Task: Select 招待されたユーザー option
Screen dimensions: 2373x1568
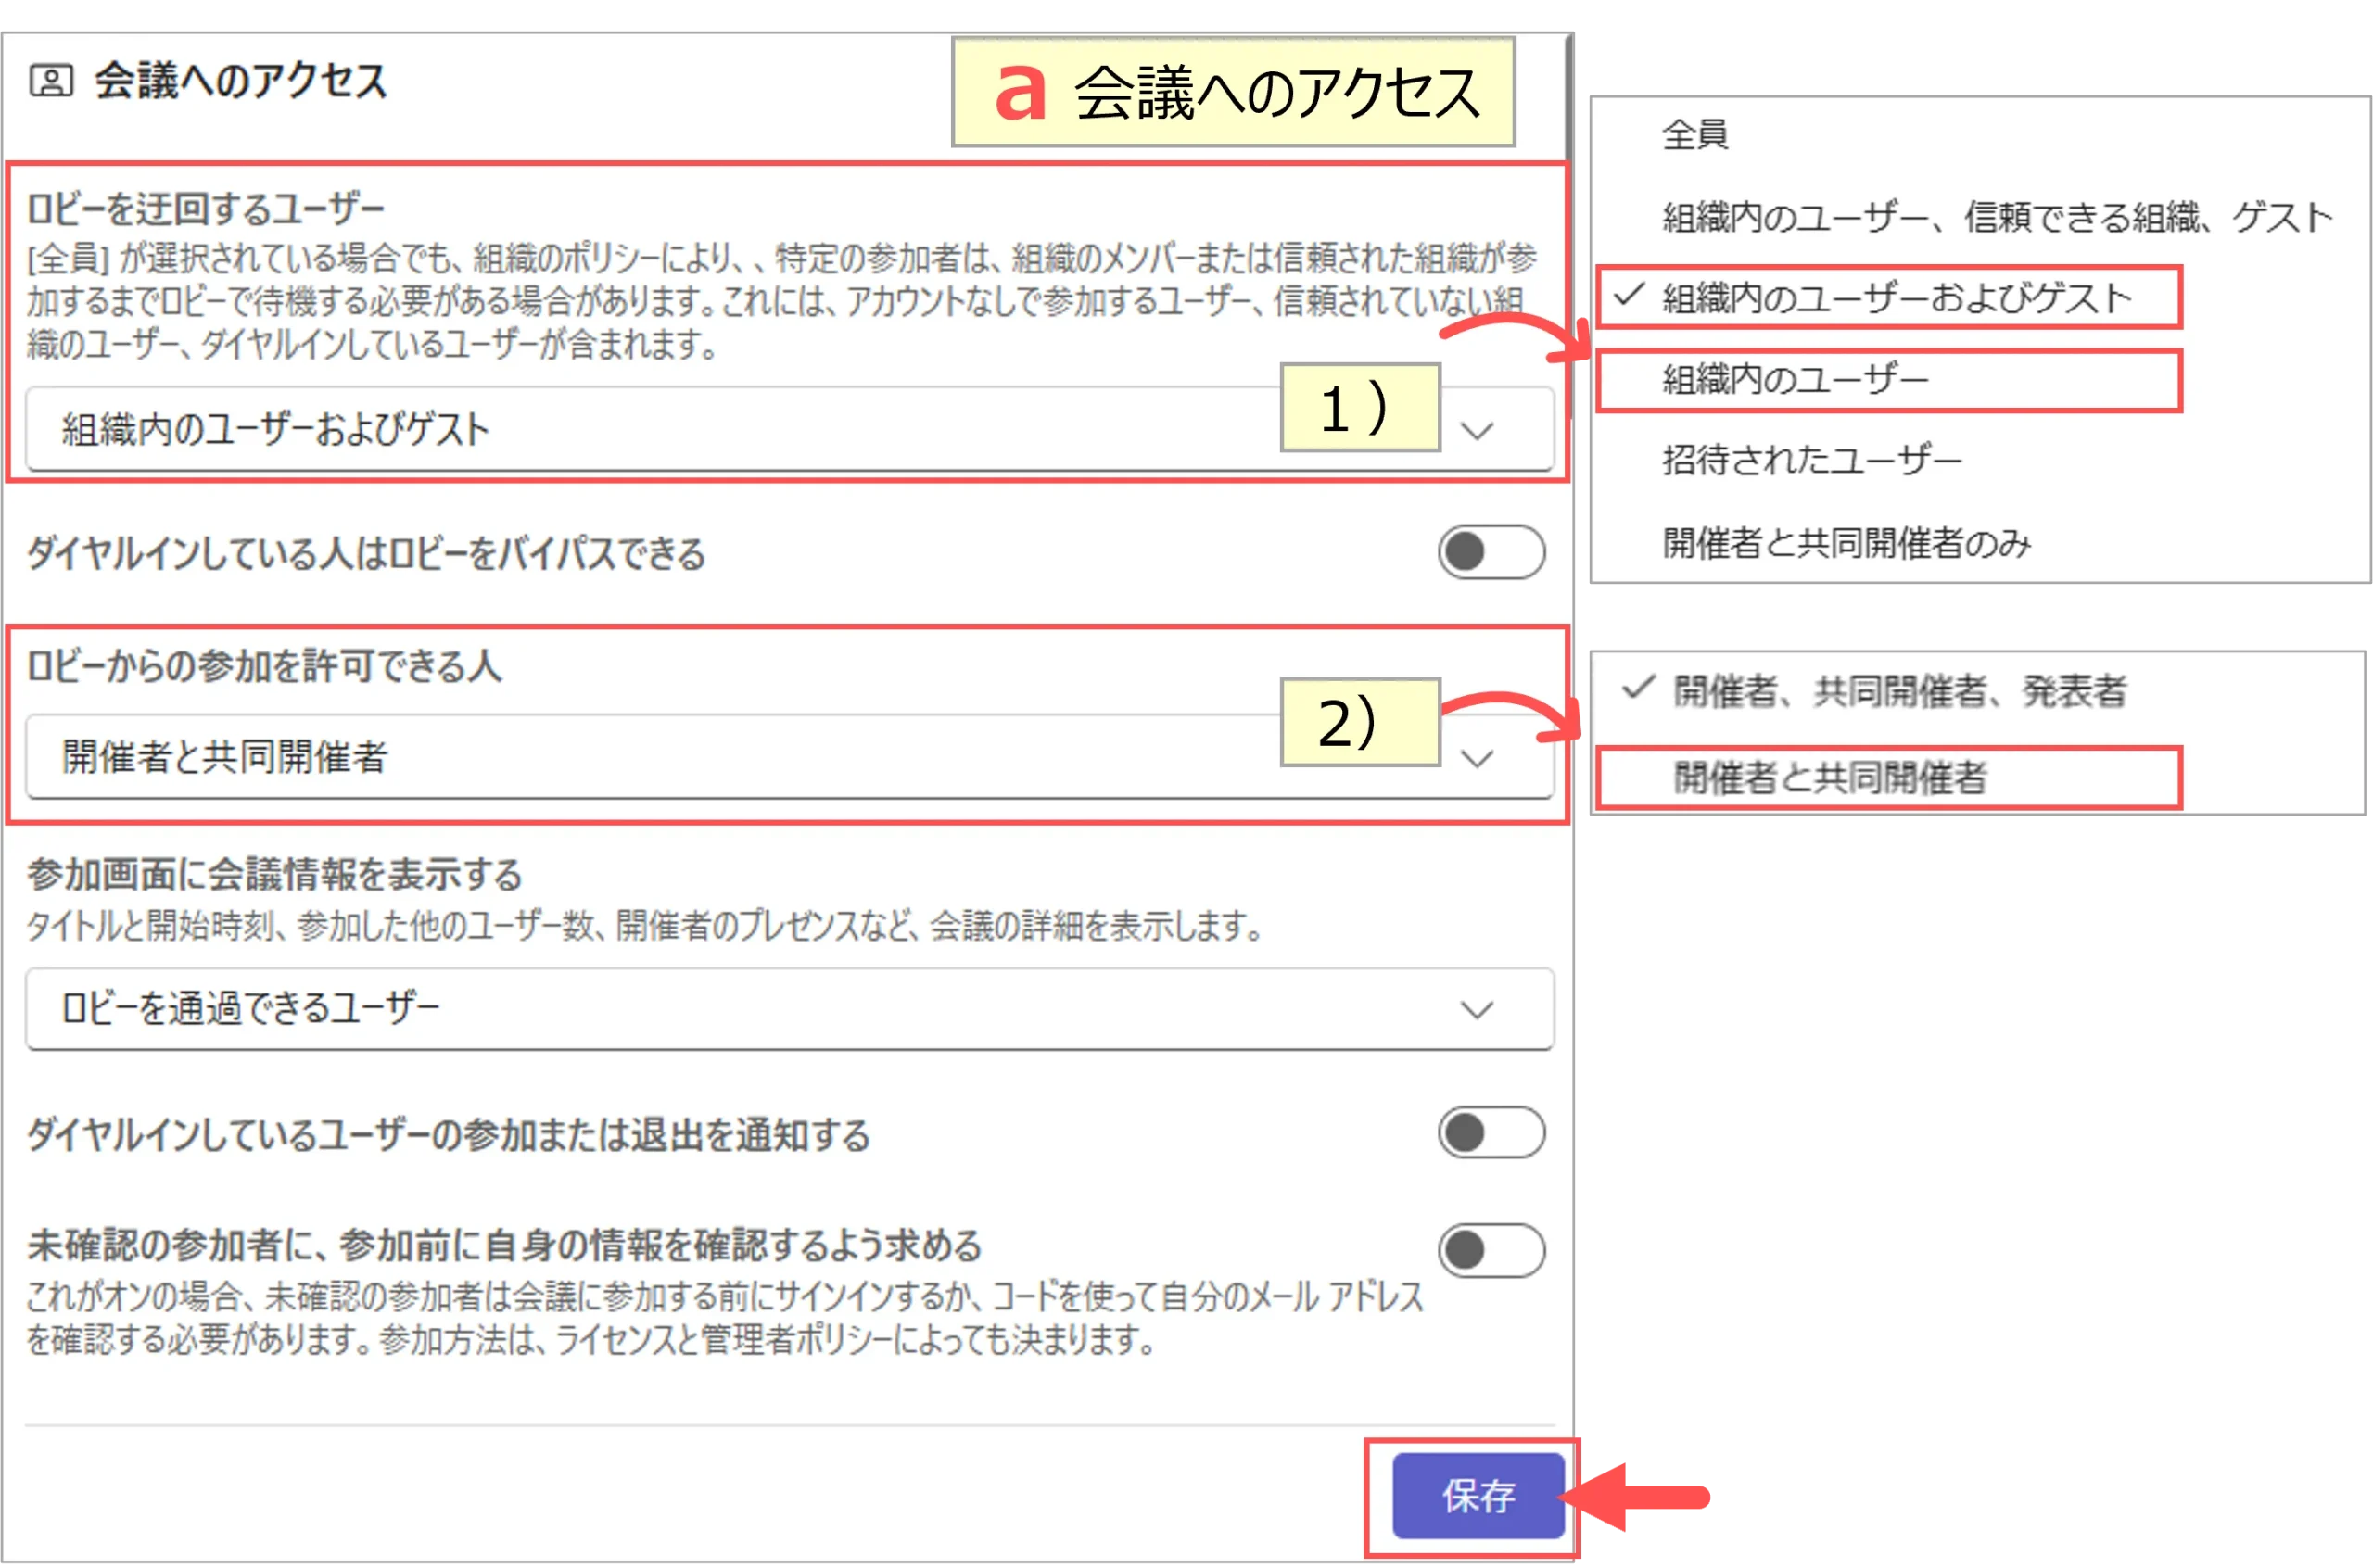Action: pos(1811,460)
